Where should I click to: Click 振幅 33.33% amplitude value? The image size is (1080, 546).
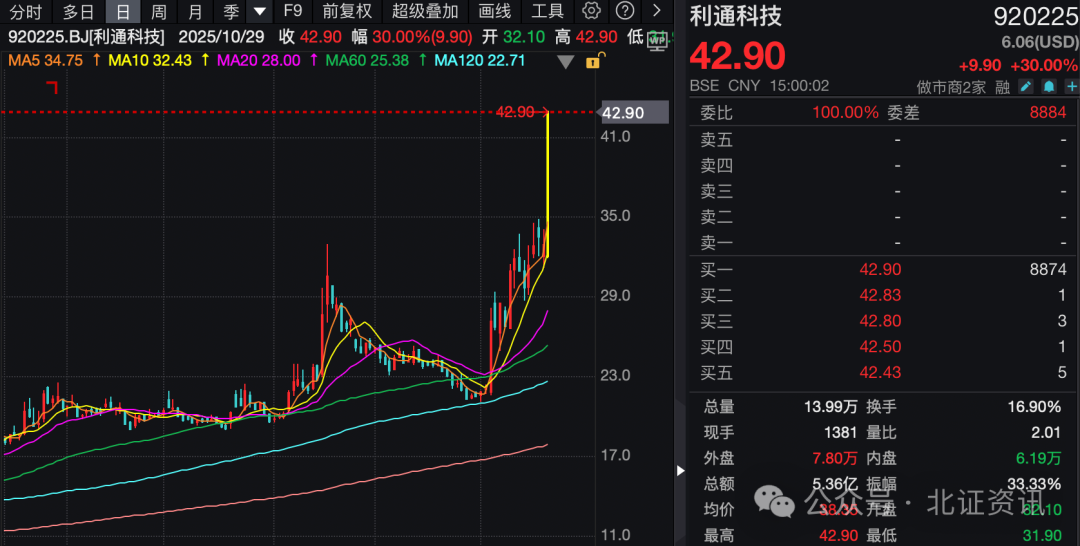coord(1034,485)
